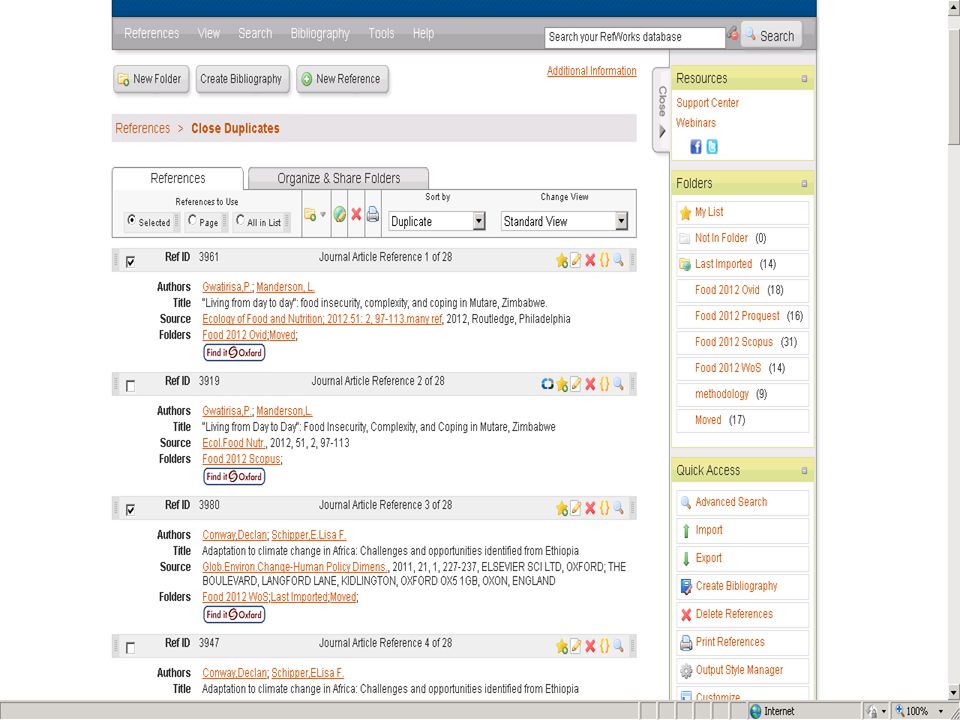Open the Facebook icon in Resources
The height and width of the screenshot is (720, 960).
point(696,147)
